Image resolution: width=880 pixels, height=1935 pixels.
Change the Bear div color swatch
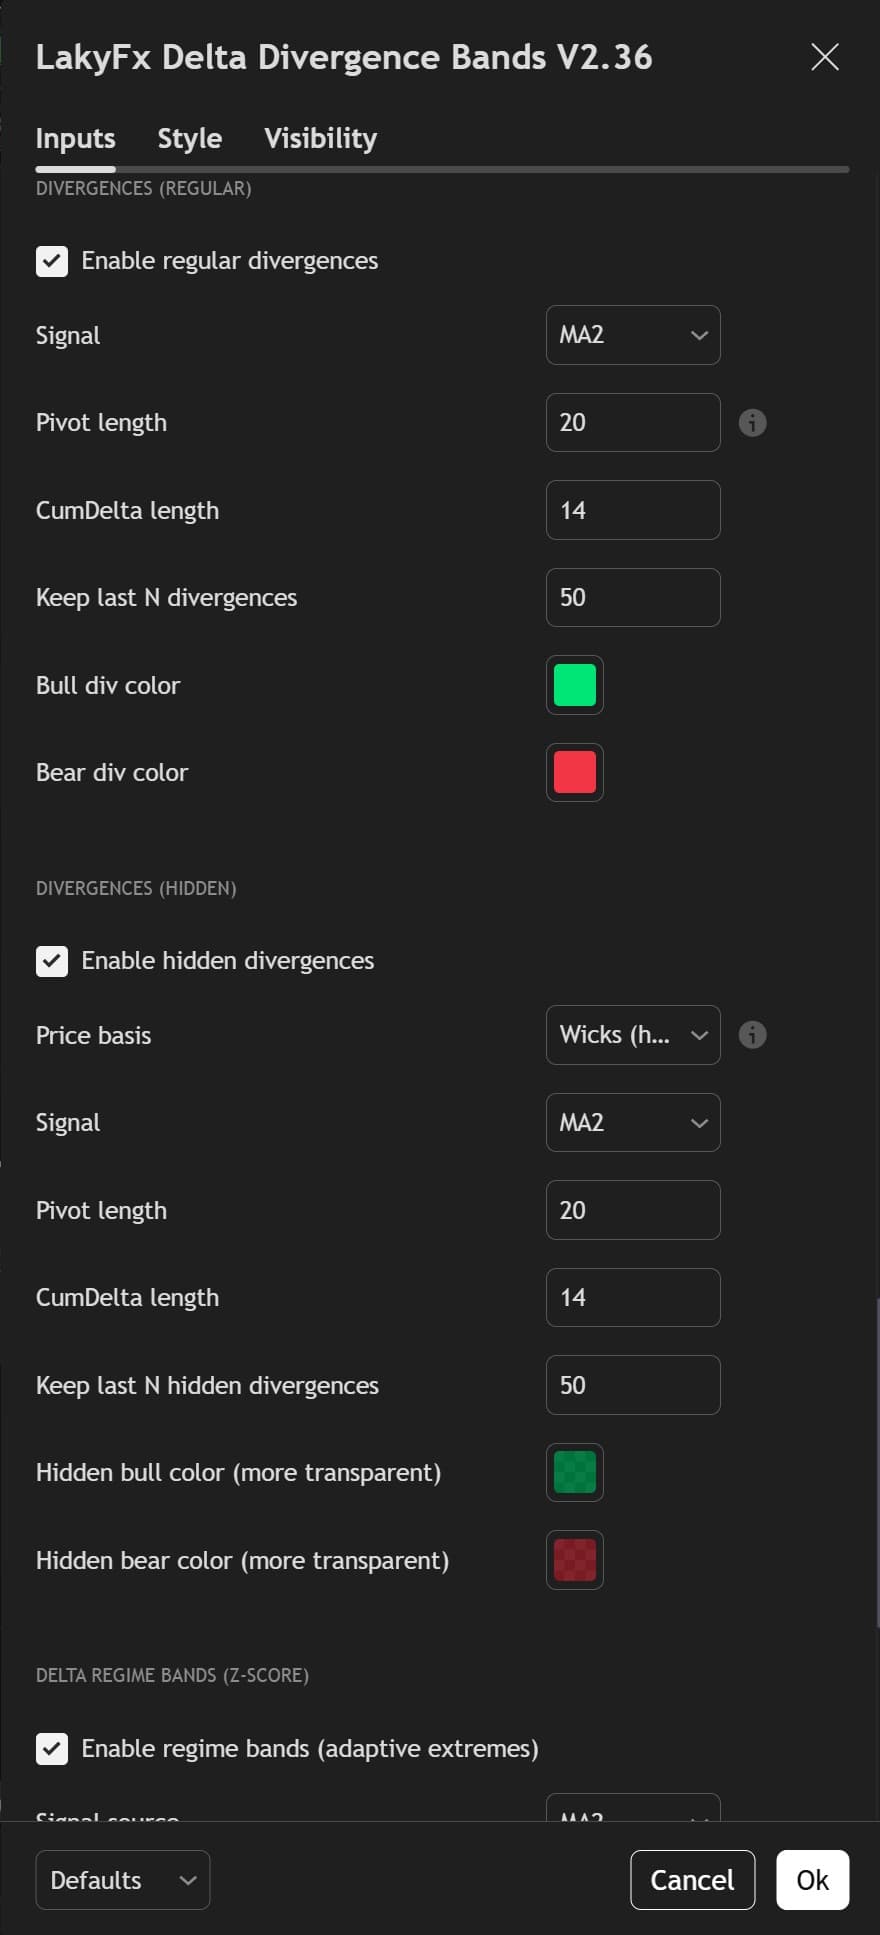pos(574,772)
